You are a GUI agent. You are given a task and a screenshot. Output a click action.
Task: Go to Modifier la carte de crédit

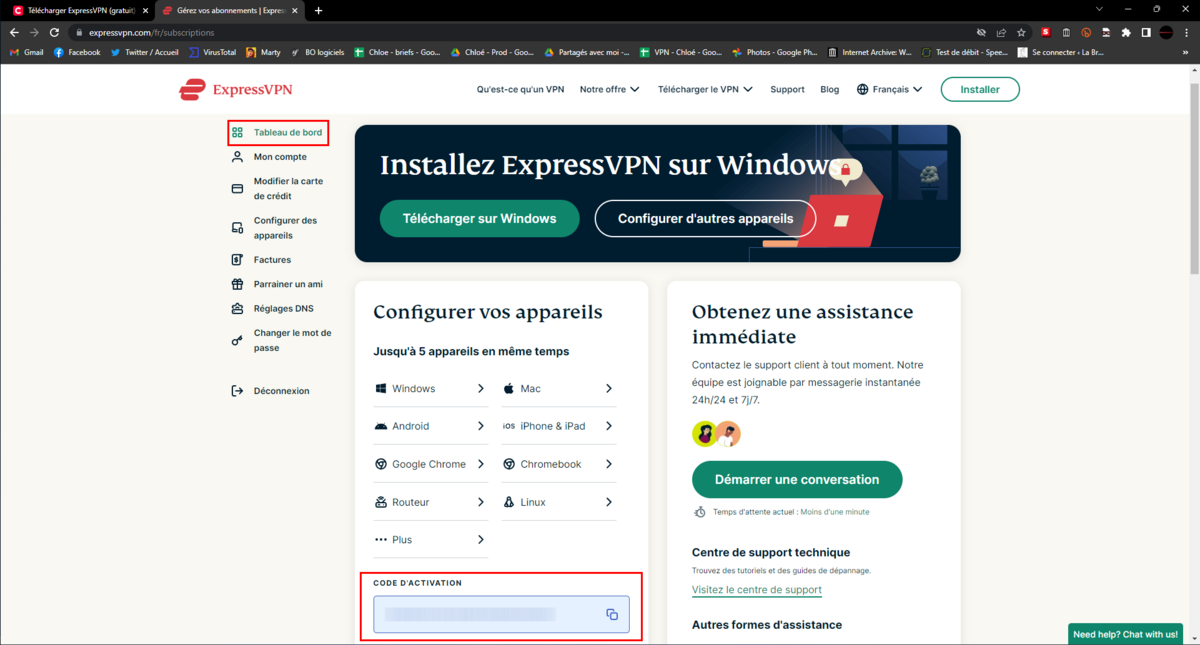[x=277, y=189]
